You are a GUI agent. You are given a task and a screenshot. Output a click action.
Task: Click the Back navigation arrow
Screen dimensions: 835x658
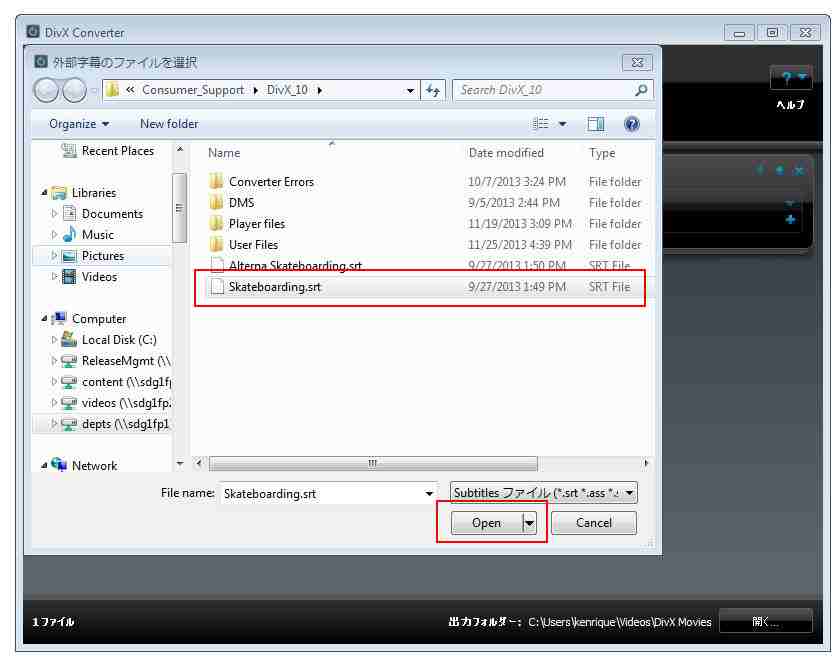[46, 90]
